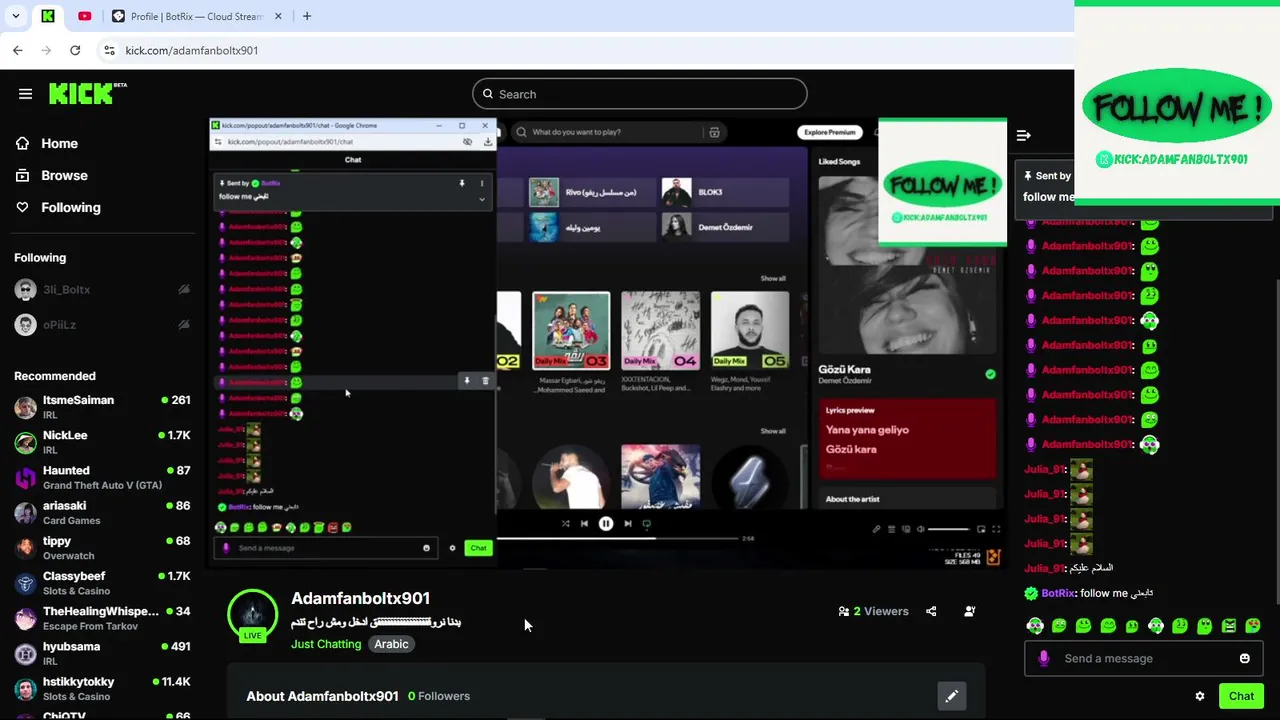Screen dimensions: 1280x720
Task: Click the browser forward arrow
Action: pyautogui.click(x=46, y=50)
